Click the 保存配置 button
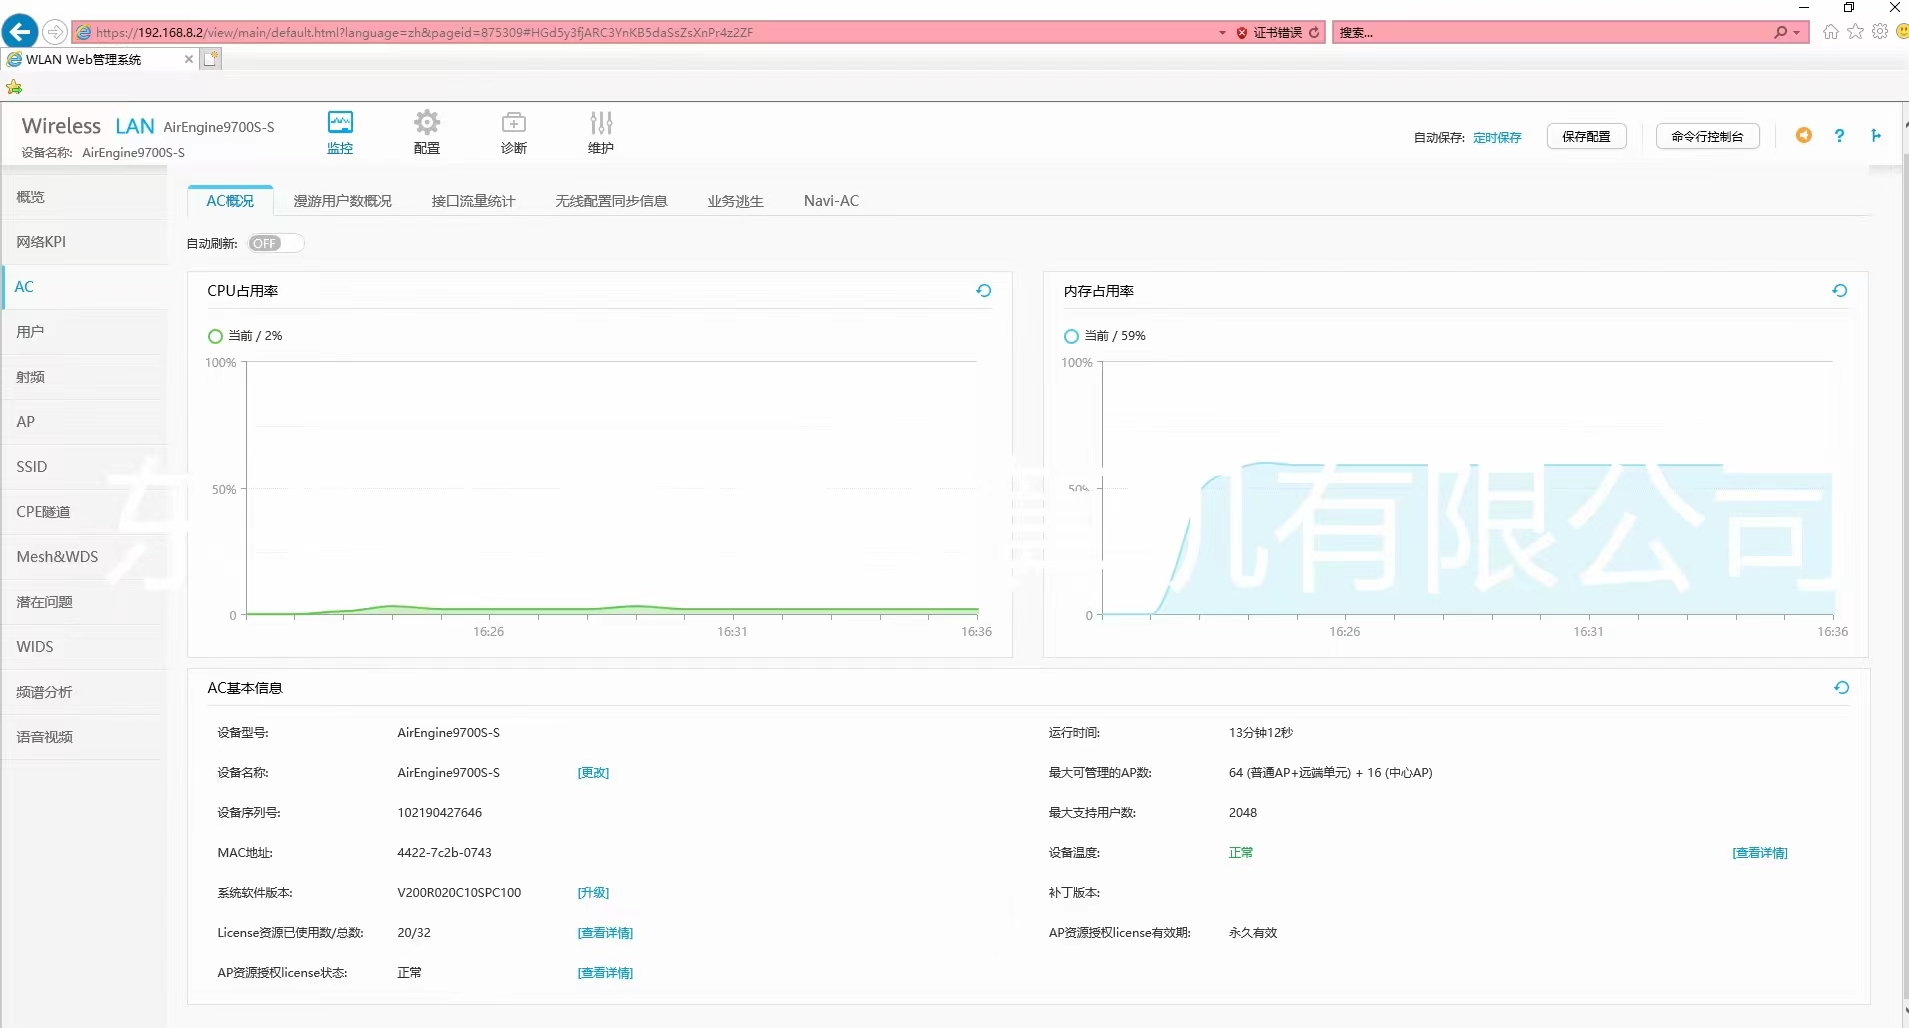This screenshot has height=1028, width=1909. [1586, 137]
